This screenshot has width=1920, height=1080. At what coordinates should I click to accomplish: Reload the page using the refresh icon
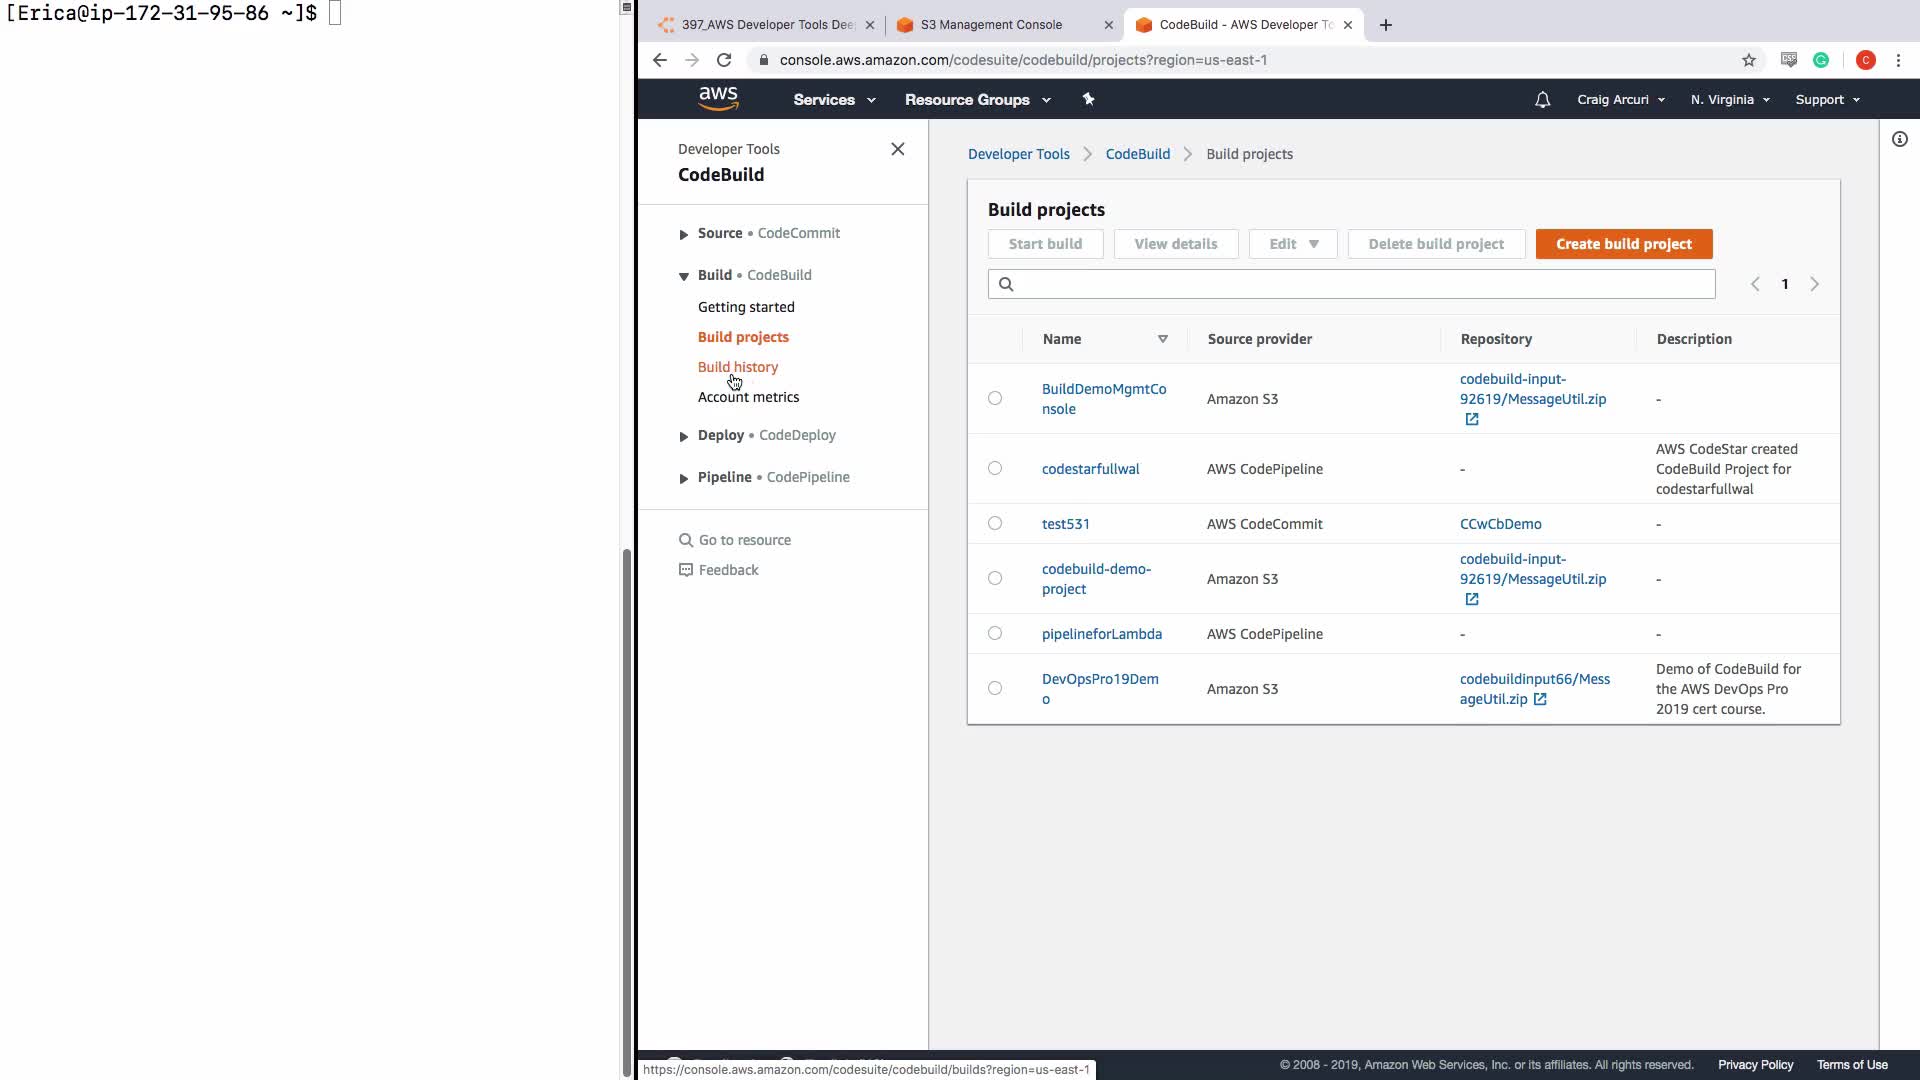coord(724,60)
